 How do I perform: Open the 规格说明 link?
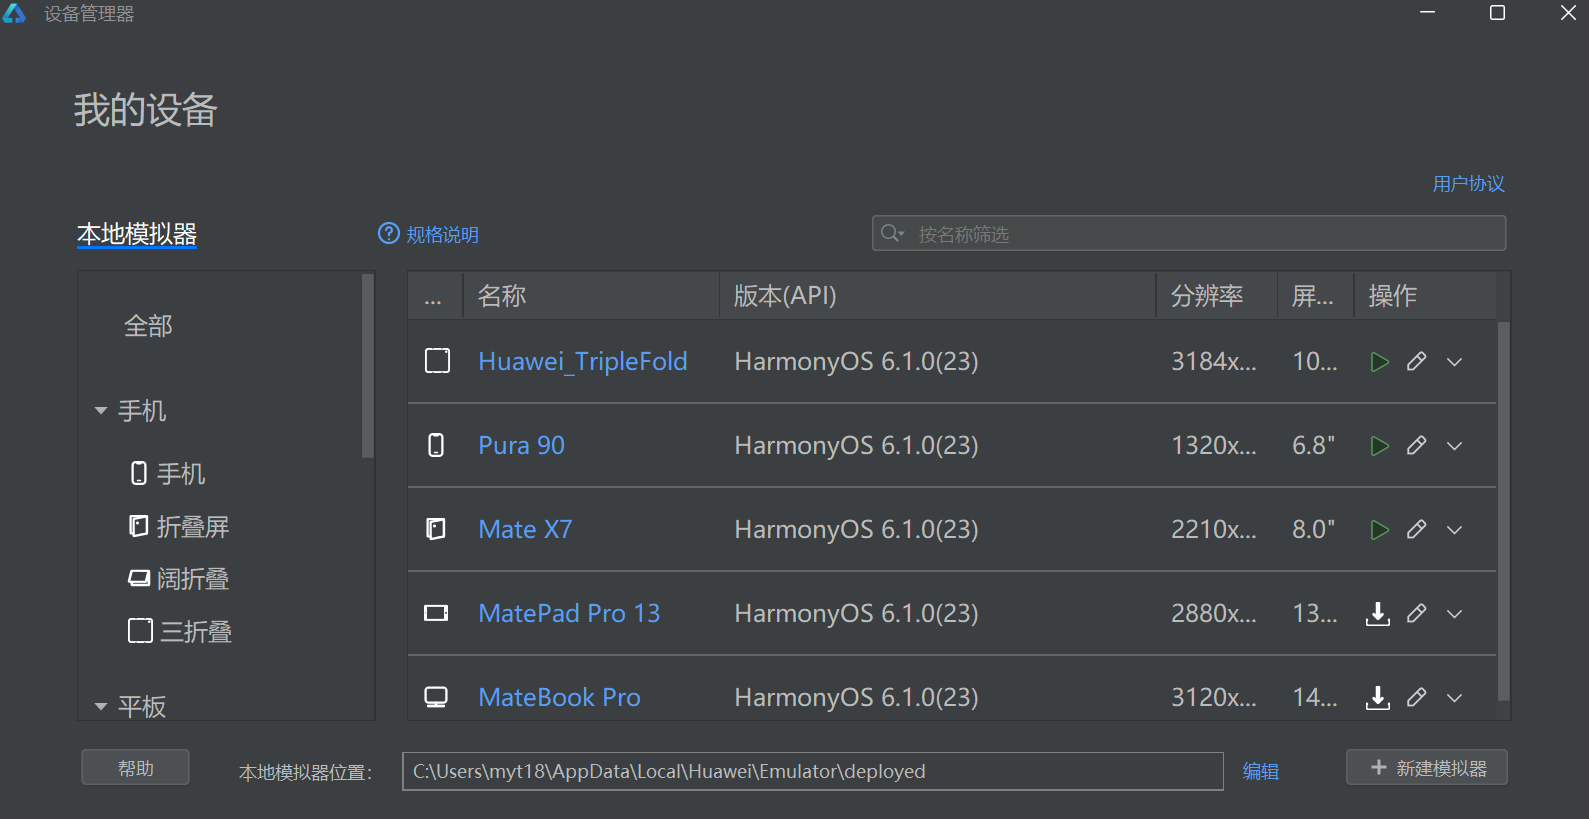[x=442, y=235]
